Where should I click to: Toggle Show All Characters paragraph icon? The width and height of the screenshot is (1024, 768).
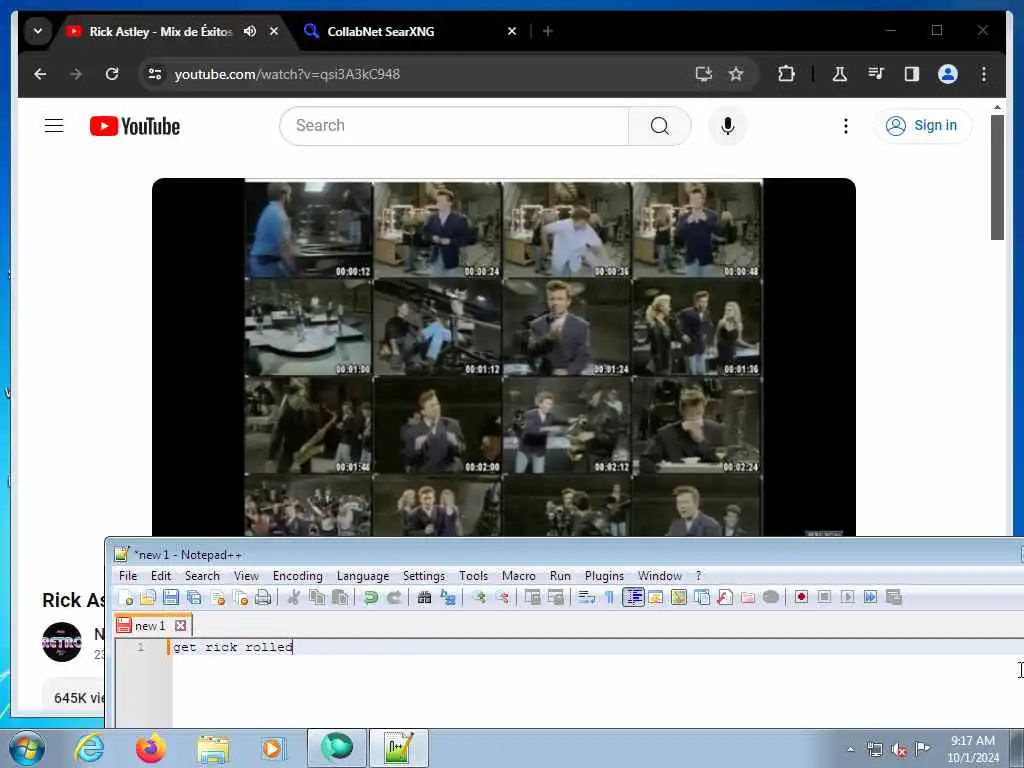point(609,598)
